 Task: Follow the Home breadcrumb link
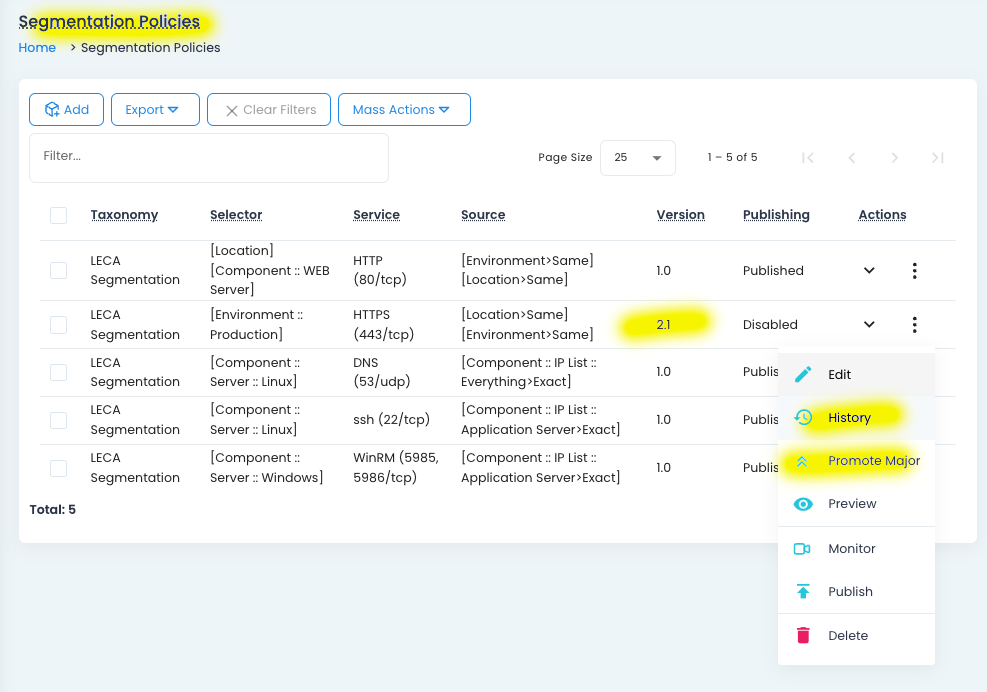coord(37,47)
